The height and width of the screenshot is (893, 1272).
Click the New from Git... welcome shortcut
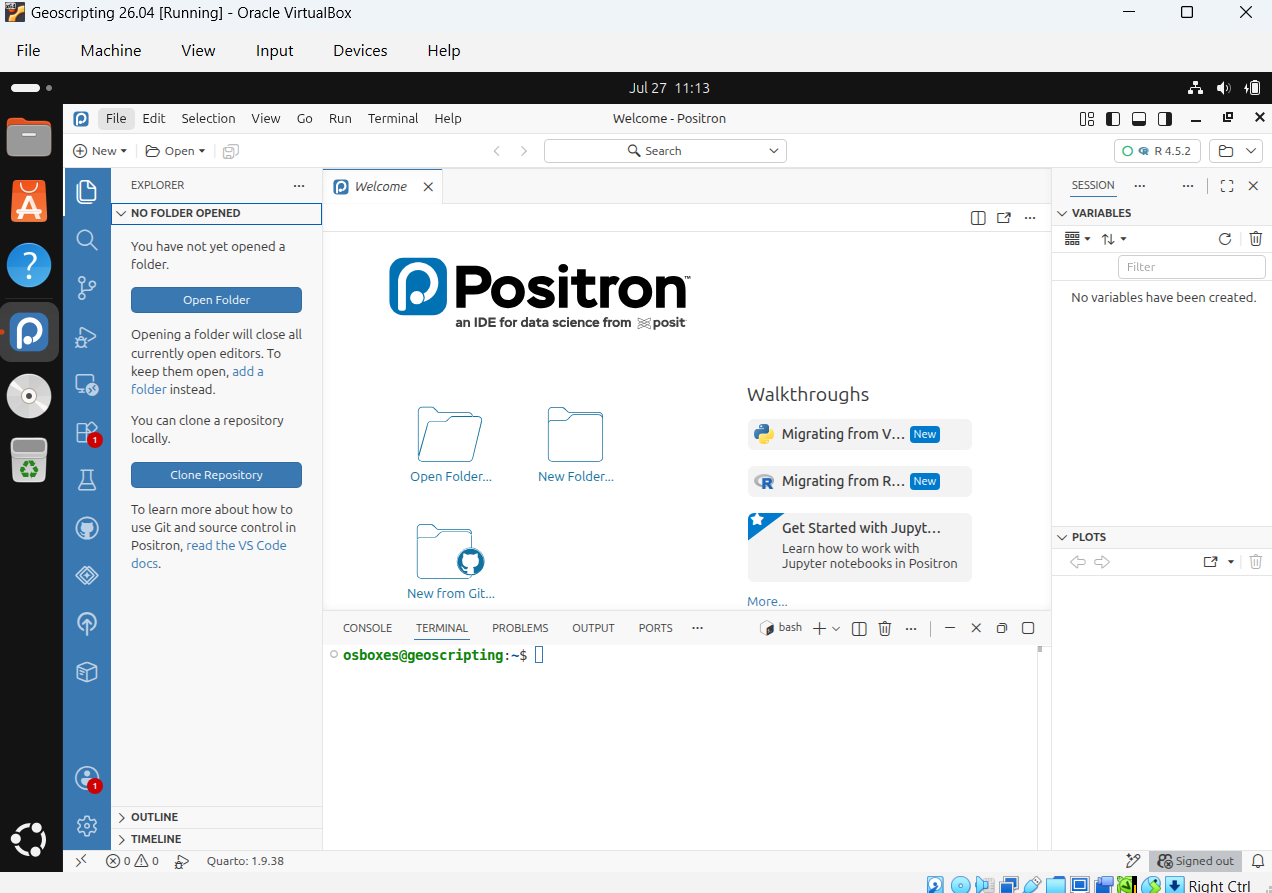pos(451,561)
